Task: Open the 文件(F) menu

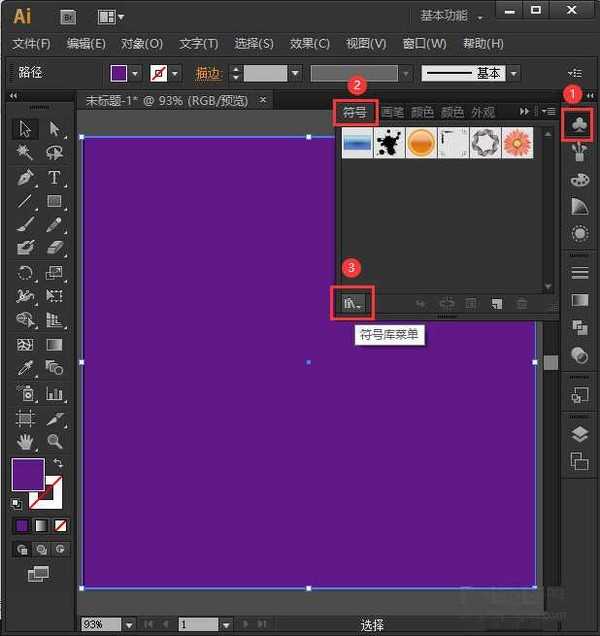Action: [31, 44]
